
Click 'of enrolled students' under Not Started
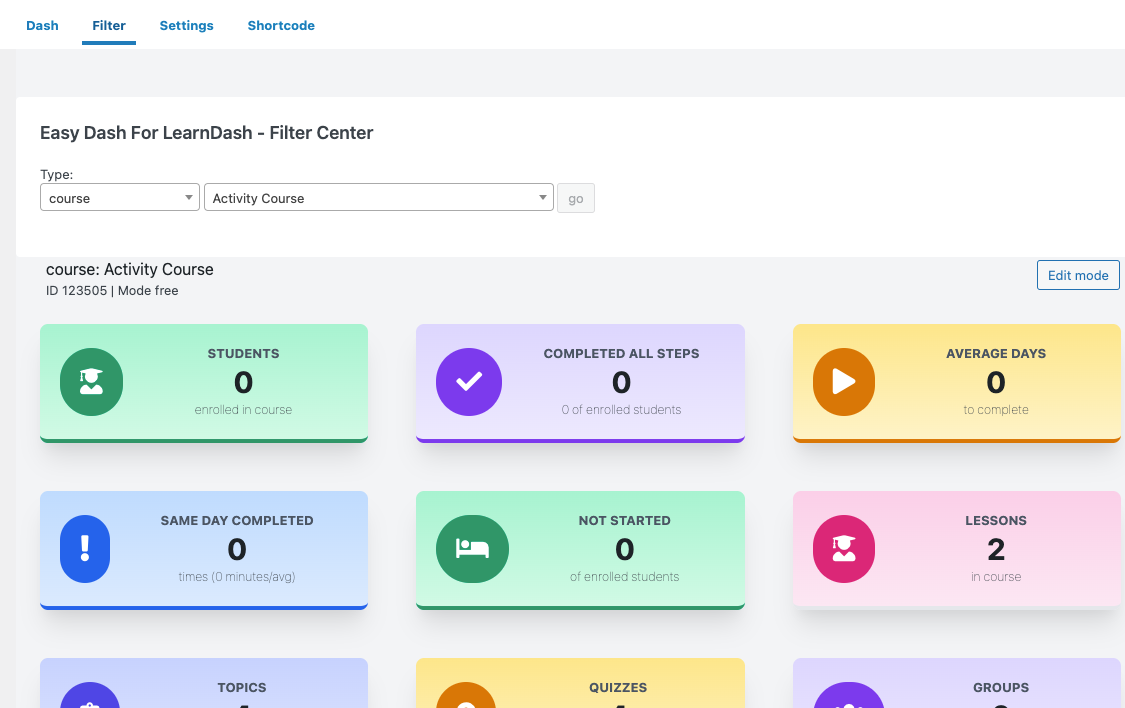tap(624, 577)
